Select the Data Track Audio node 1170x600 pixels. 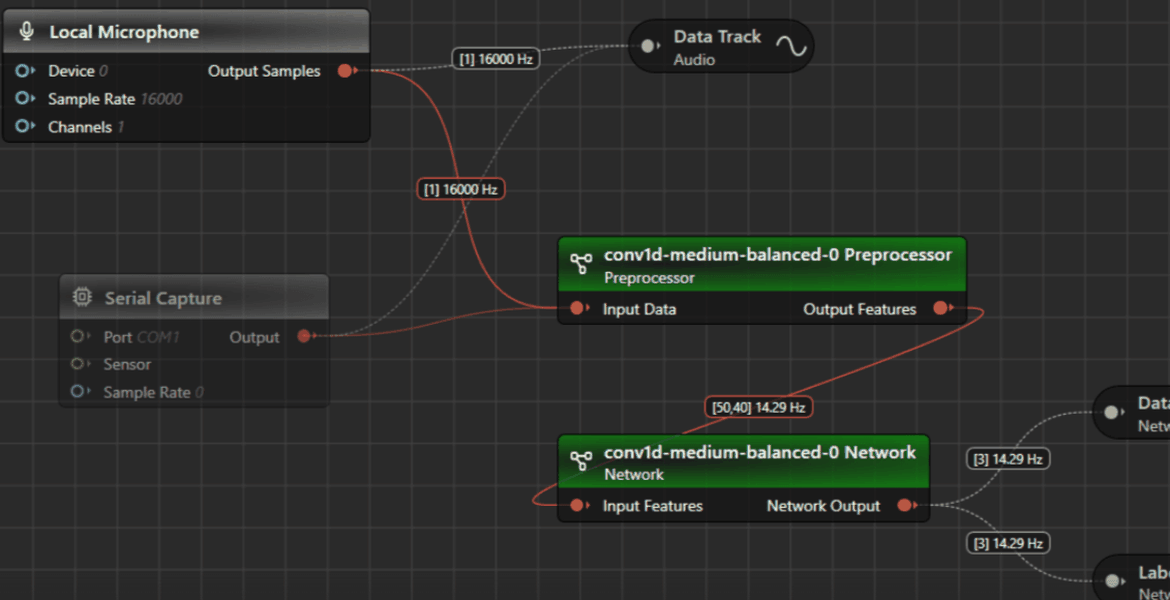721,46
